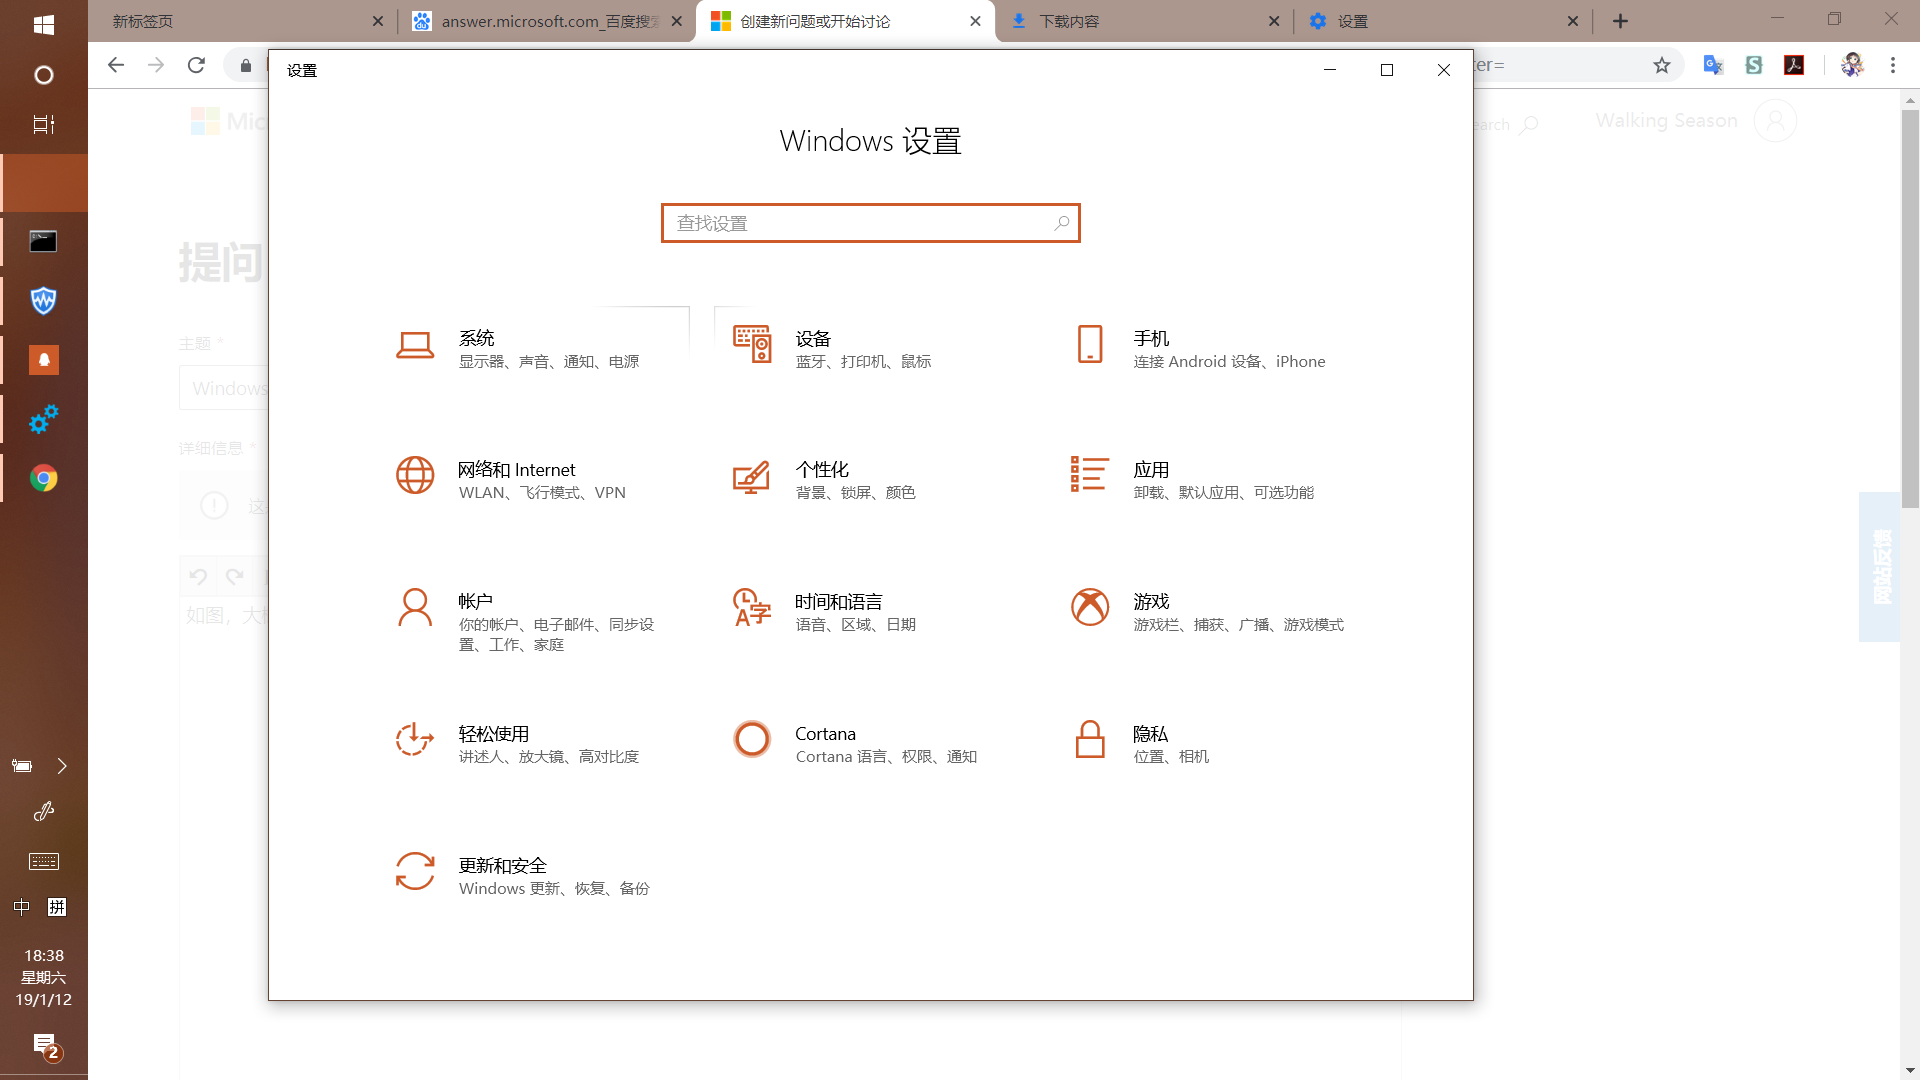This screenshot has width=1920, height=1080.
Task: Click the 时间和语言 title text
Action: point(838,602)
